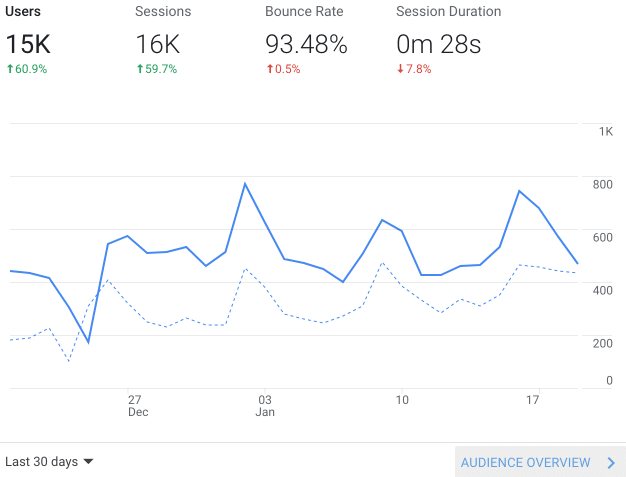Click the 15K users value

(x=27, y=44)
